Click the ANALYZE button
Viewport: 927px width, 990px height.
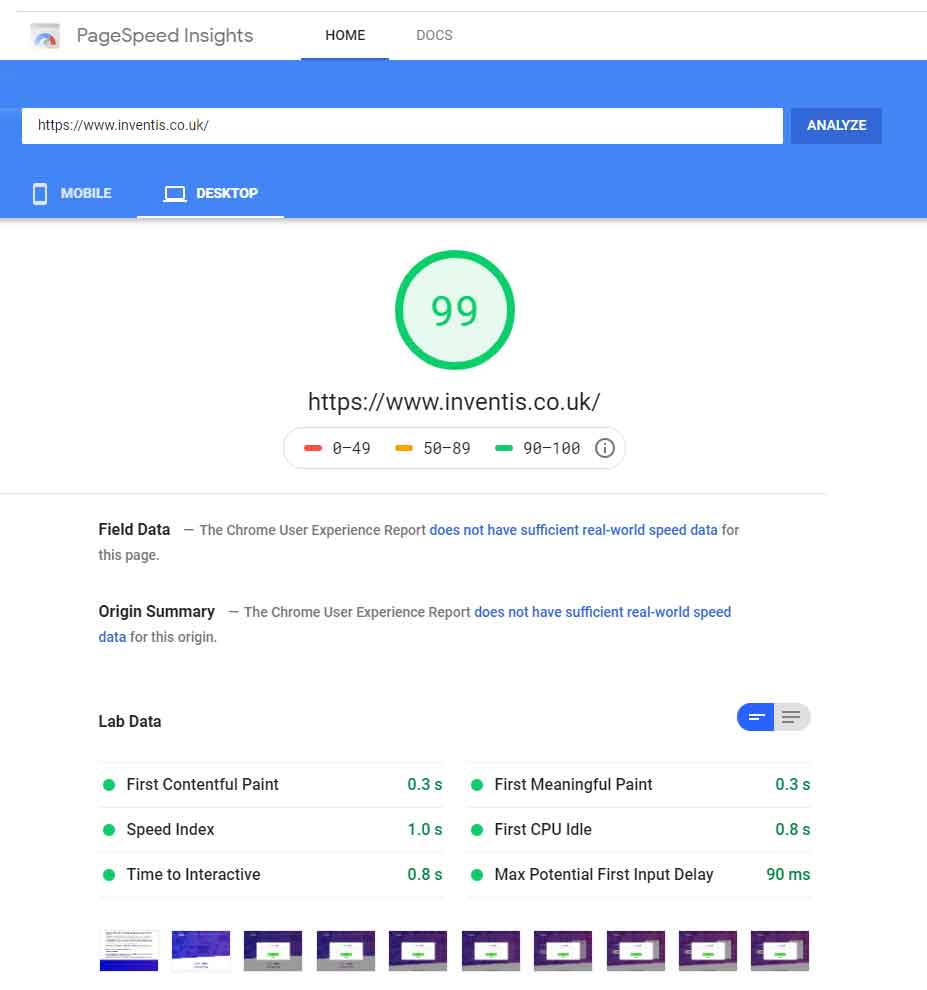[x=836, y=126]
